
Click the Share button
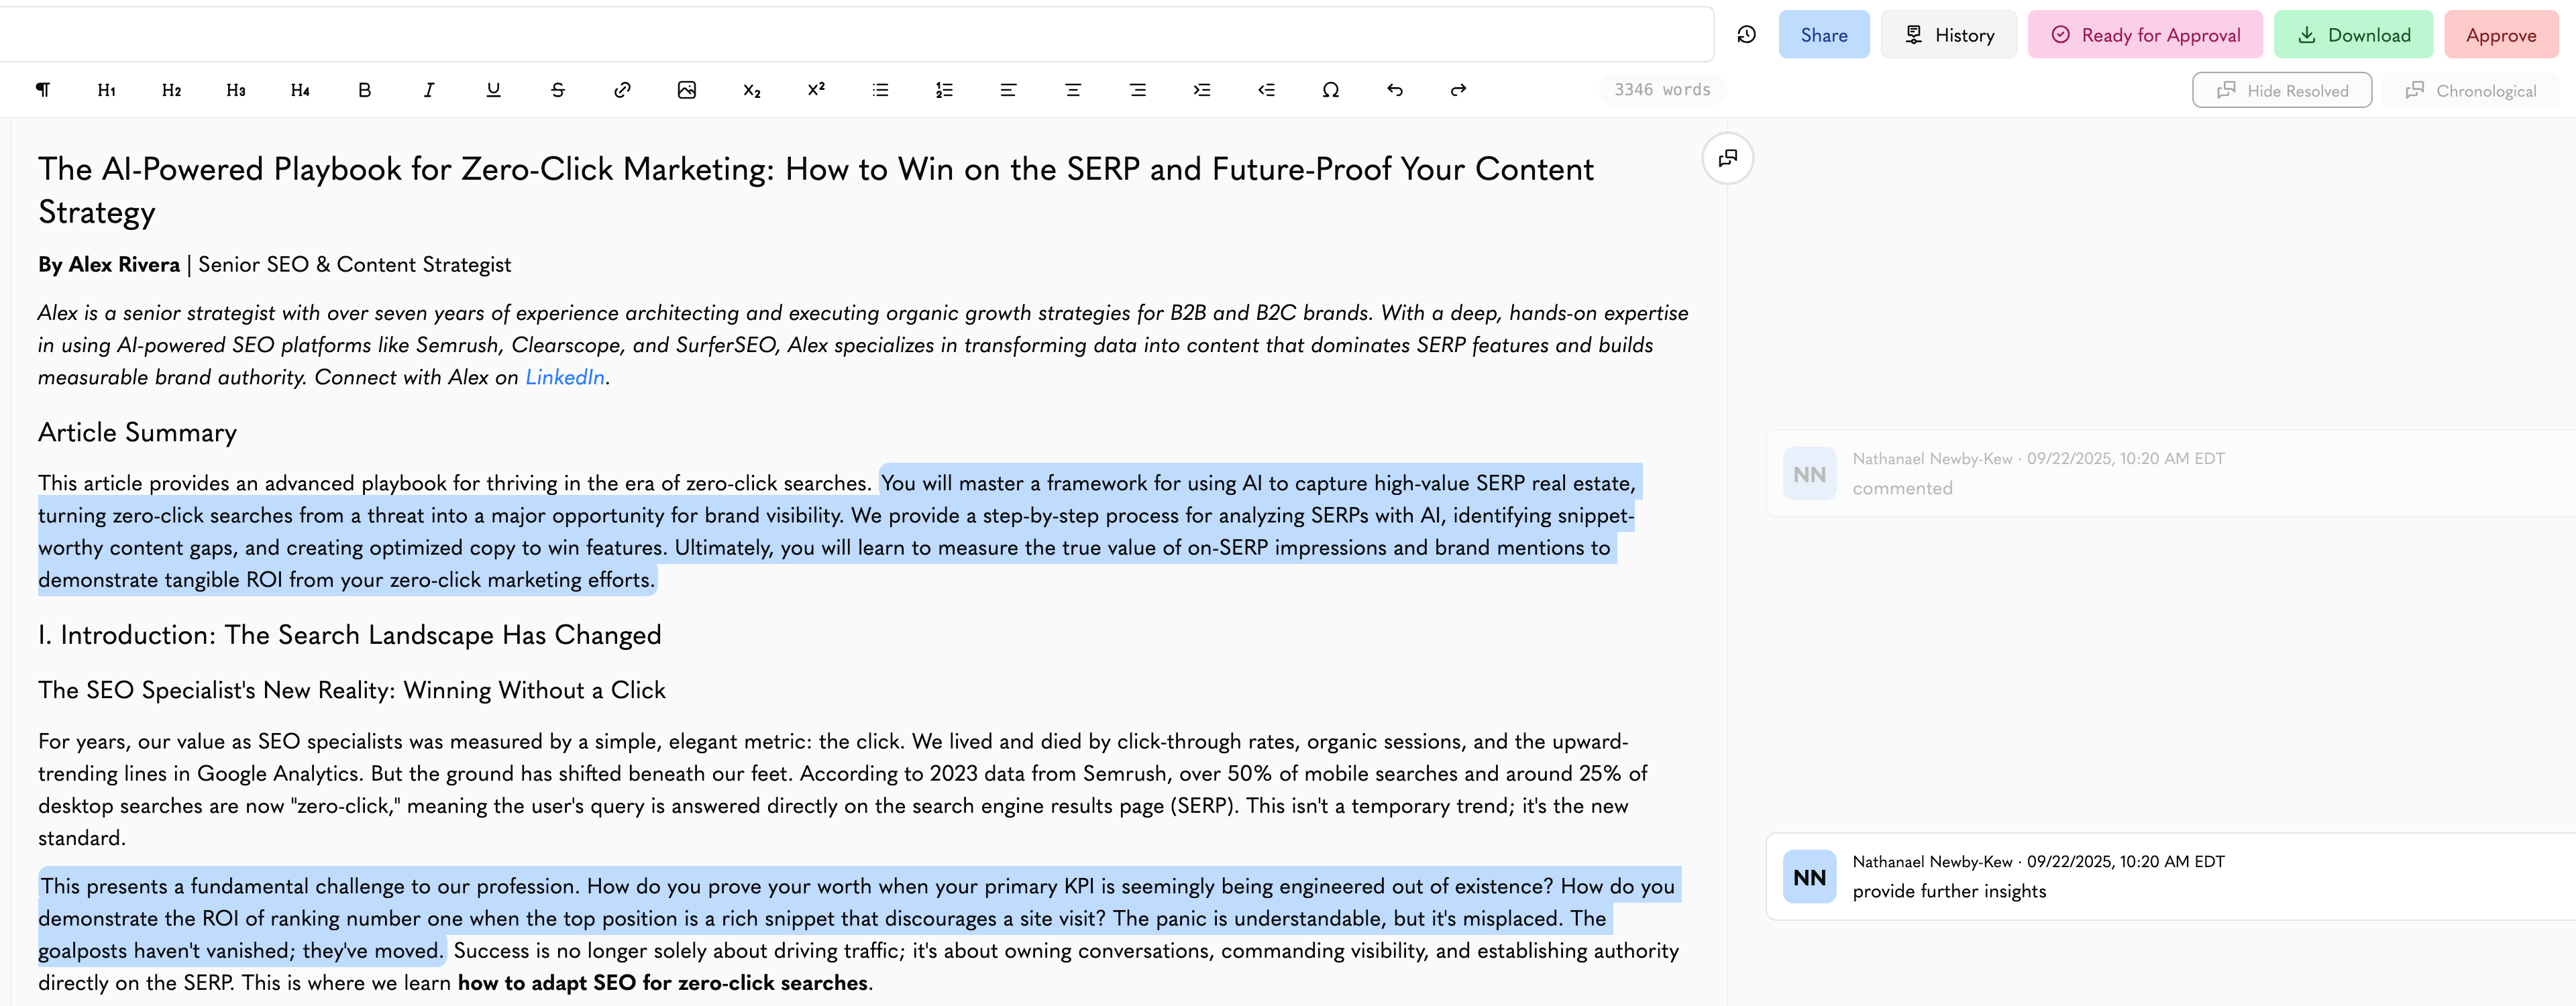coord(1824,35)
